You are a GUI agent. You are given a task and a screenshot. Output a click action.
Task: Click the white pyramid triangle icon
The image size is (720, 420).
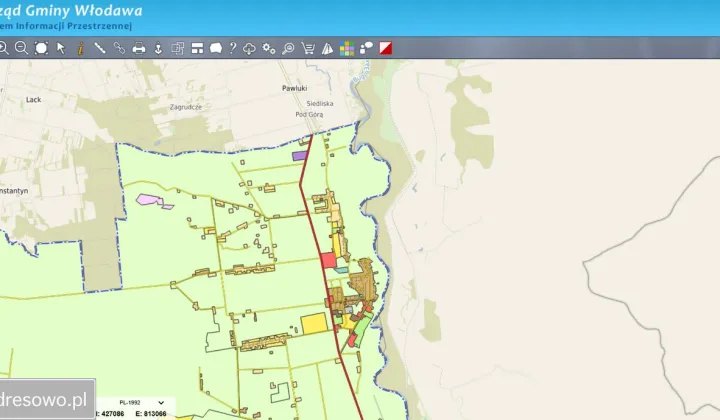327,48
